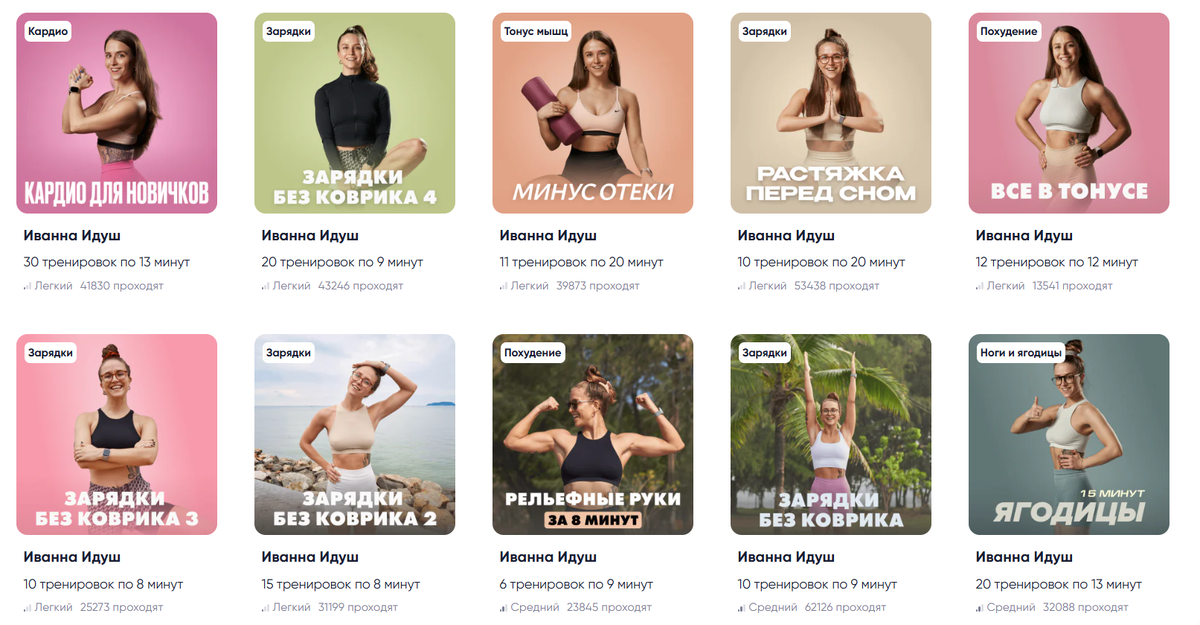Click the Средний difficulty icon by 62126 проходят

coord(741,607)
